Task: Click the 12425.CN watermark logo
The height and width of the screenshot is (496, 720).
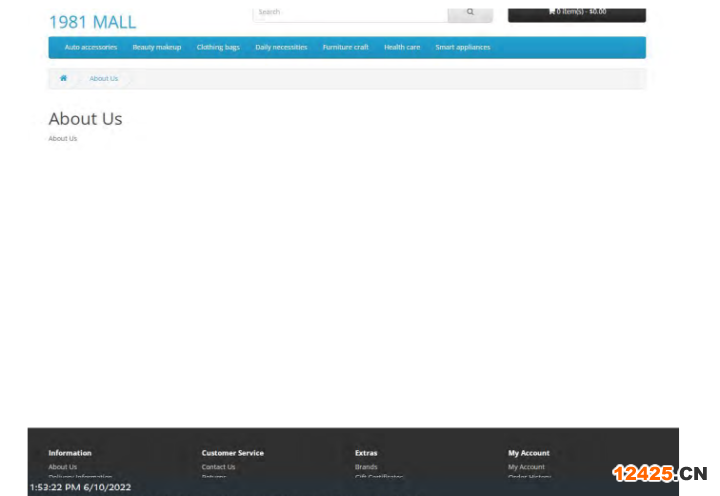Action: click(659, 473)
